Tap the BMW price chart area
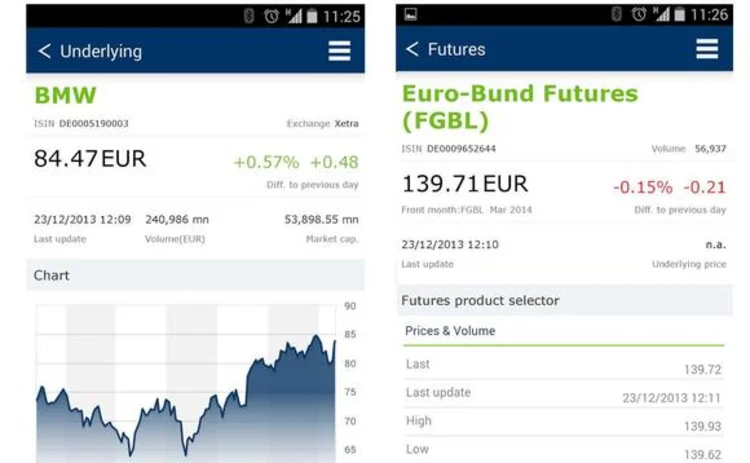This screenshot has height=463, width=750. [x=186, y=383]
